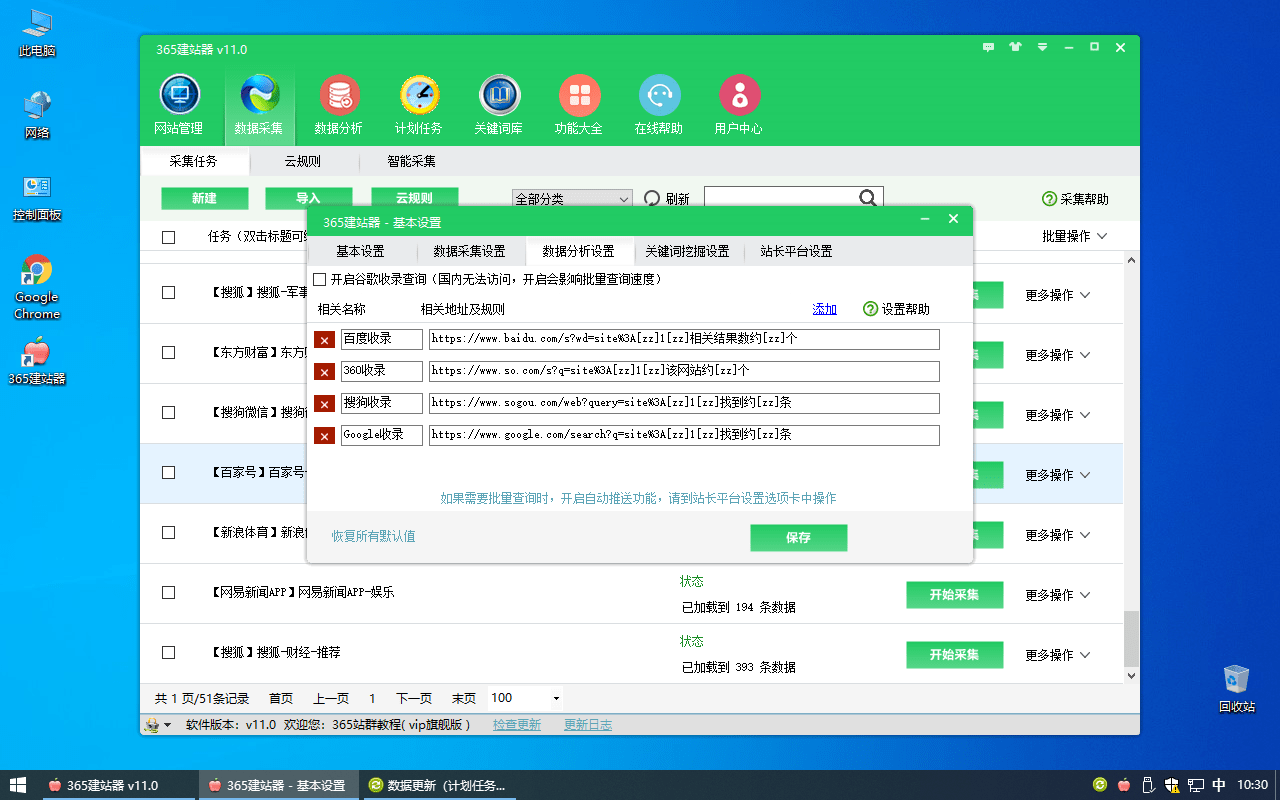This screenshot has height=800, width=1280.
Task: Click Windows Security tray icon
Action: coord(1172,785)
